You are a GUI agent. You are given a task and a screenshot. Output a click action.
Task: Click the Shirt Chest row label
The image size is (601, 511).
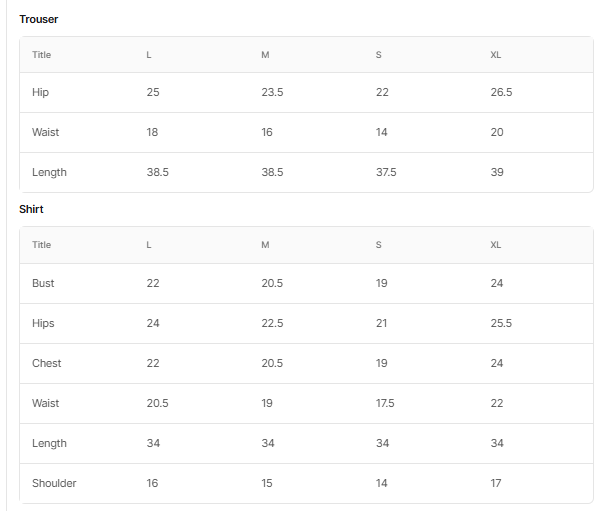(x=47, y=363)
